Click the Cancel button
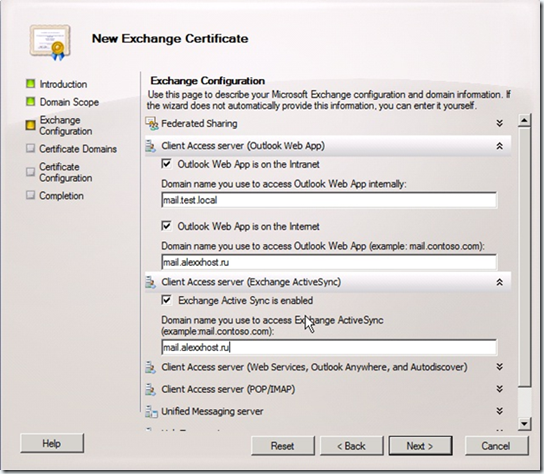Viewport: 544px width, 474px height. tap(496, 446)
